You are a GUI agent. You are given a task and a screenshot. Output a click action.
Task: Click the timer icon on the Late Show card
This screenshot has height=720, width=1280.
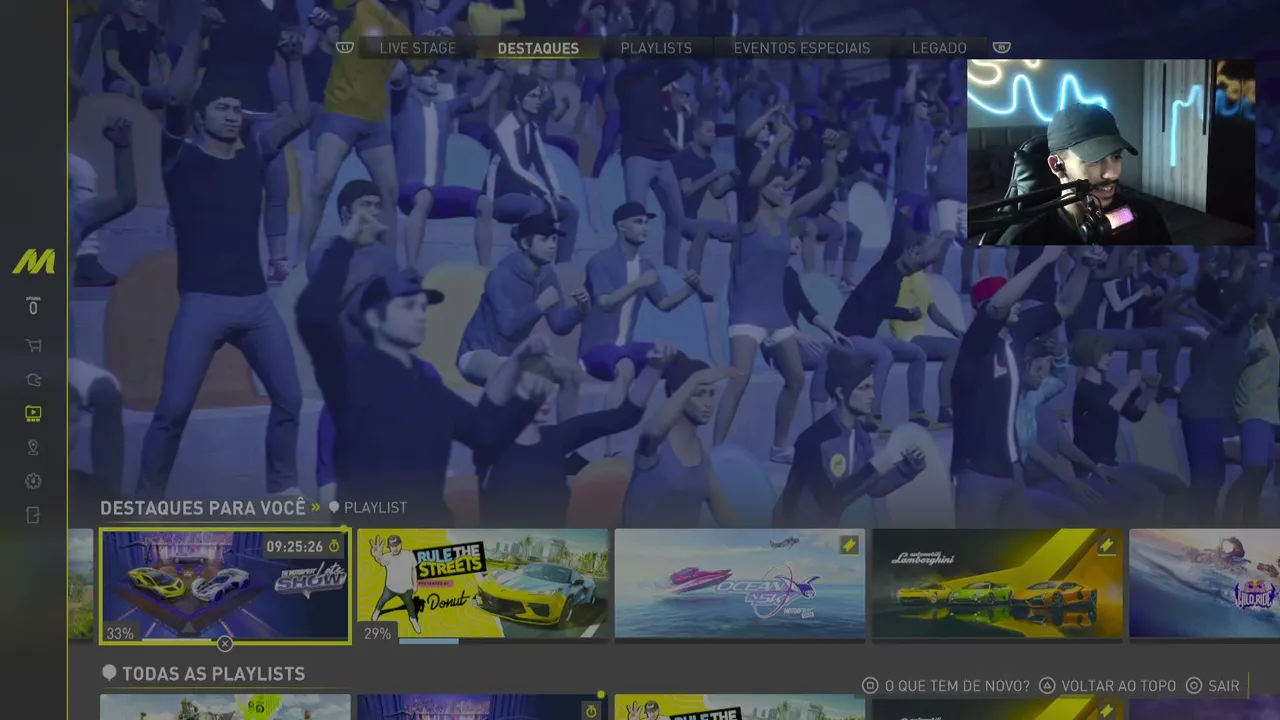(x=335, y=546)
